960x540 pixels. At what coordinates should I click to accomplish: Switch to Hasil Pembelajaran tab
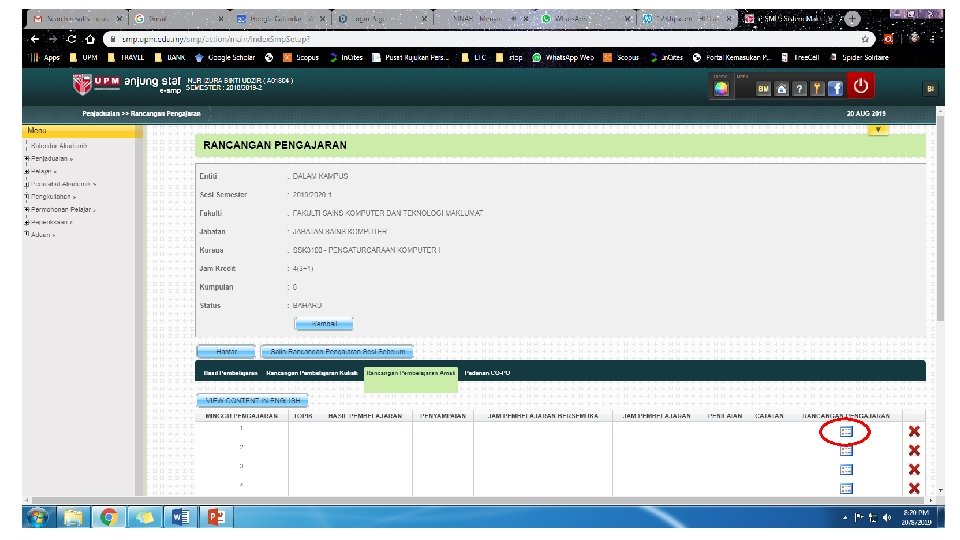(x=230, y=373)
